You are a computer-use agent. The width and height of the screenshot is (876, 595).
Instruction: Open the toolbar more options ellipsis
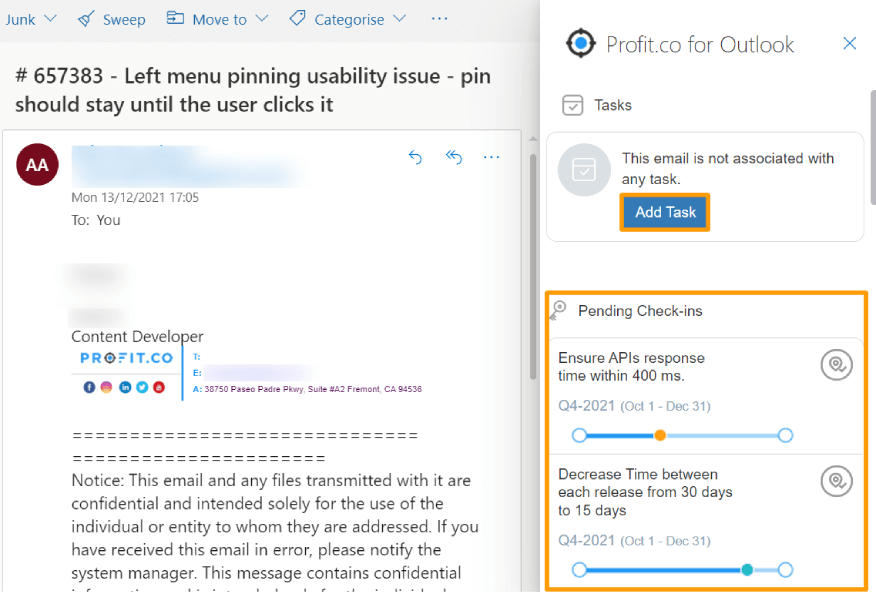pos(440,19)
